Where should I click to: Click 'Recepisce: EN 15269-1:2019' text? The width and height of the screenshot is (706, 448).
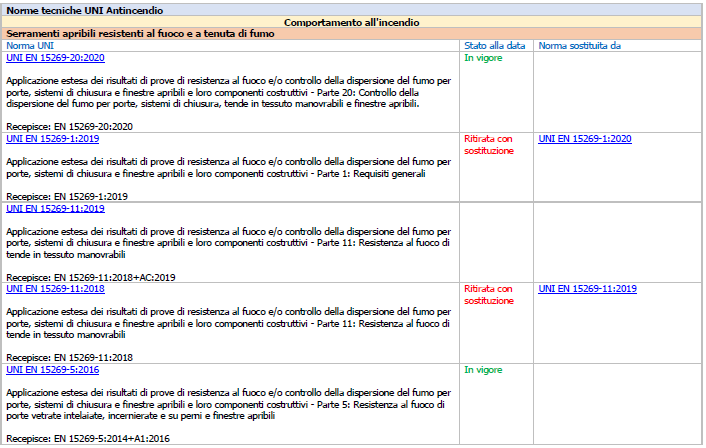(67, 196)
